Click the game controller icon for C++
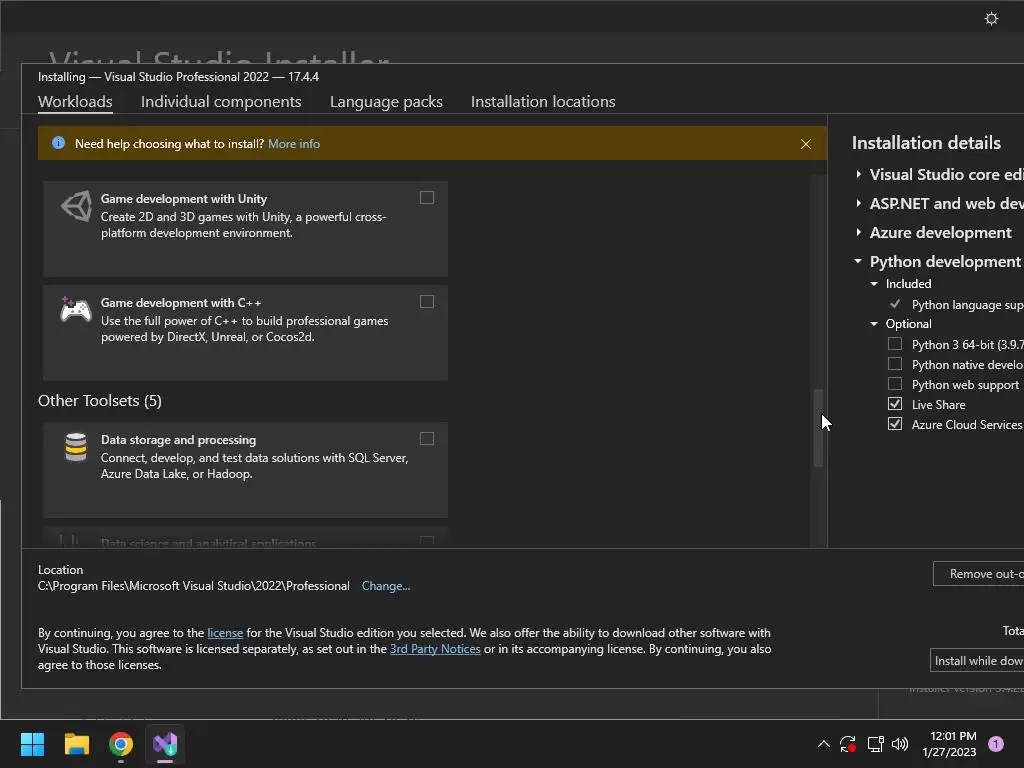This screenshot has width=1024, height=768. point(76,310)
